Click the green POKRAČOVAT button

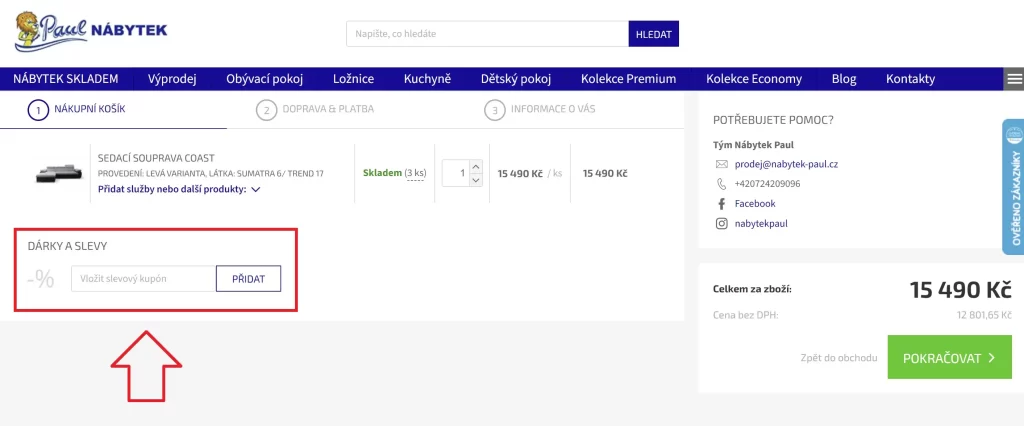(x=950, y=357)
